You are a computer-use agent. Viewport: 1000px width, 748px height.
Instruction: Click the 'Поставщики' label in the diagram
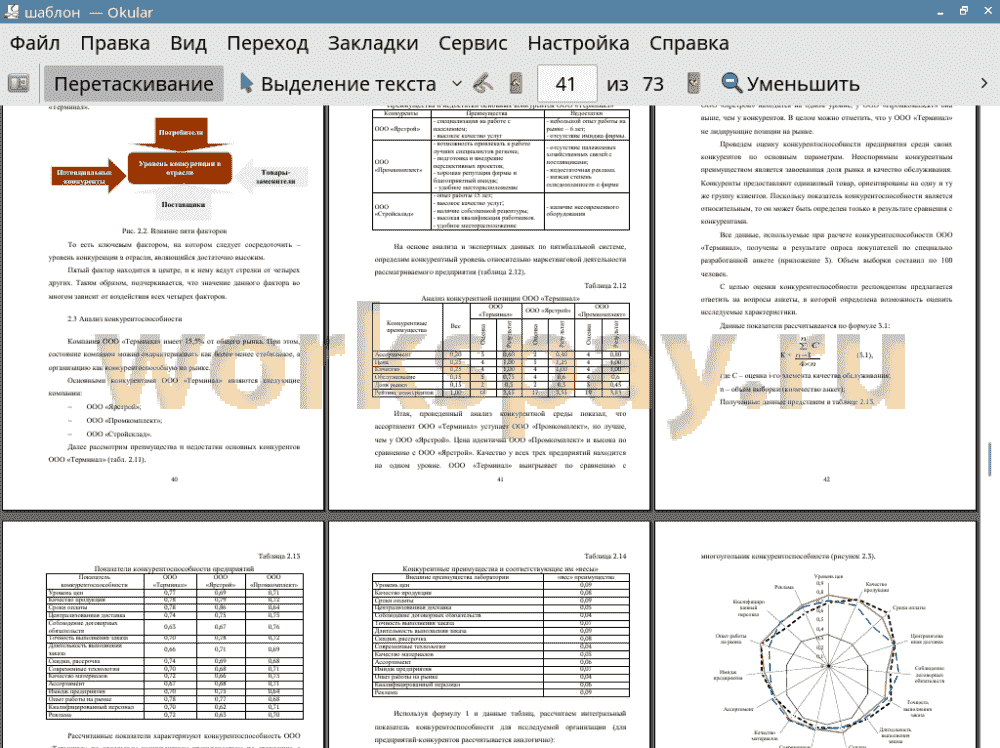point(183,205)
